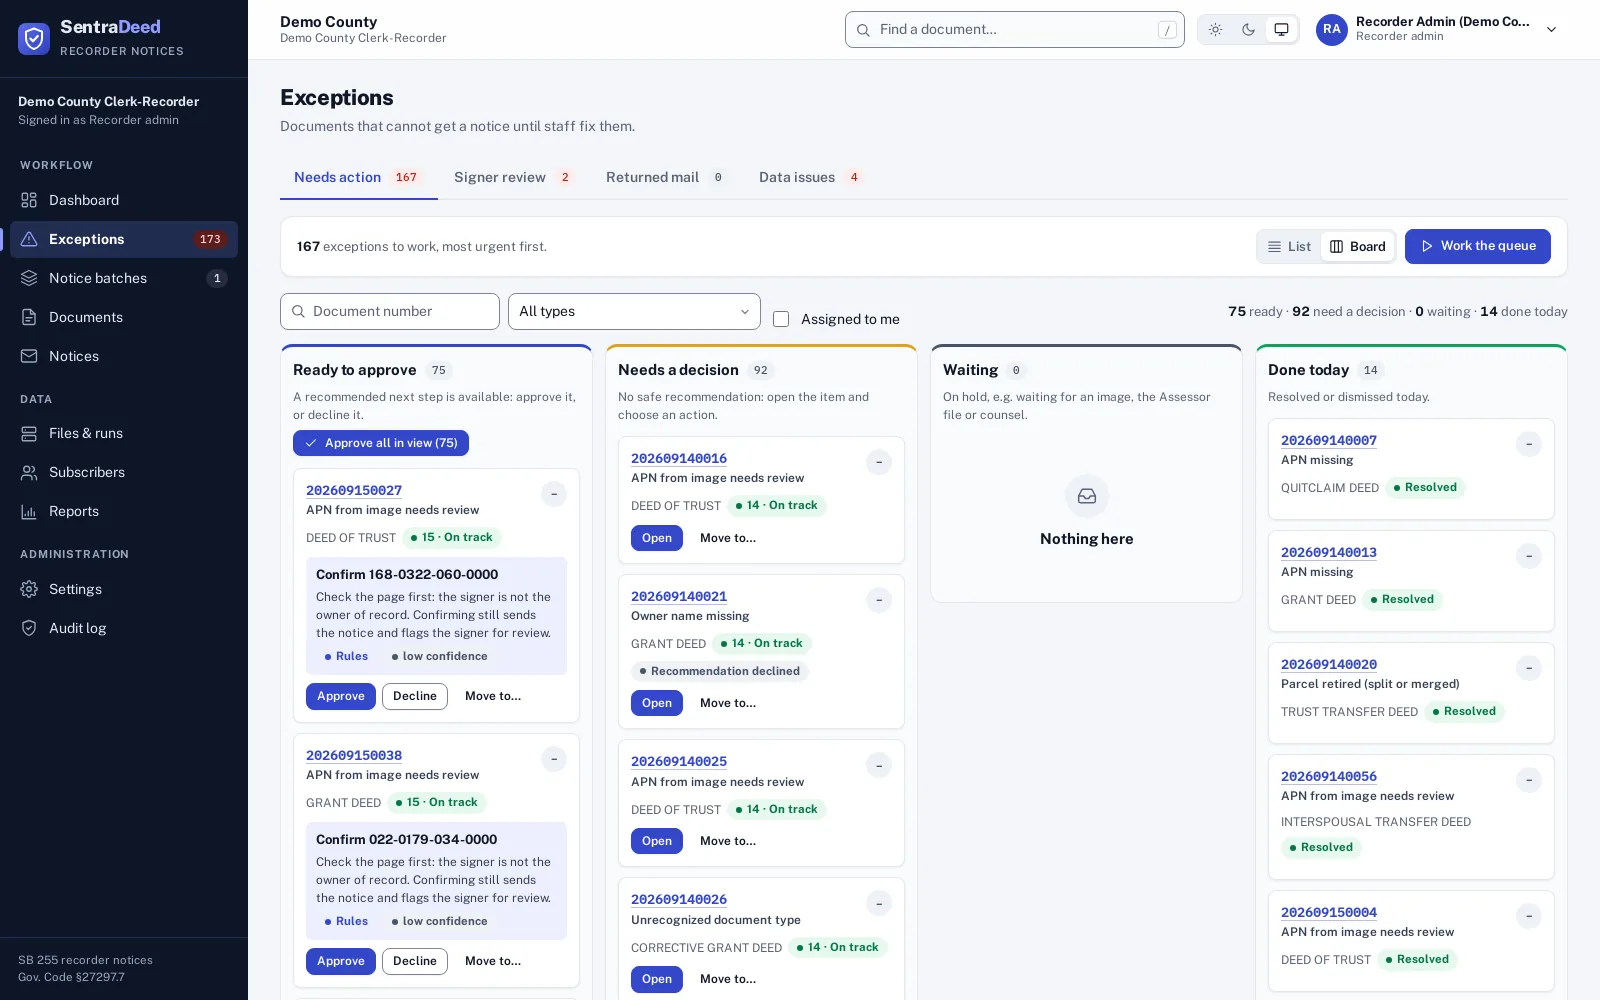This screenshot has width=1600, height=1000.
Task: Open Move to... on card 202609140016
Action: pyautogui.click(x=728, y=538)
